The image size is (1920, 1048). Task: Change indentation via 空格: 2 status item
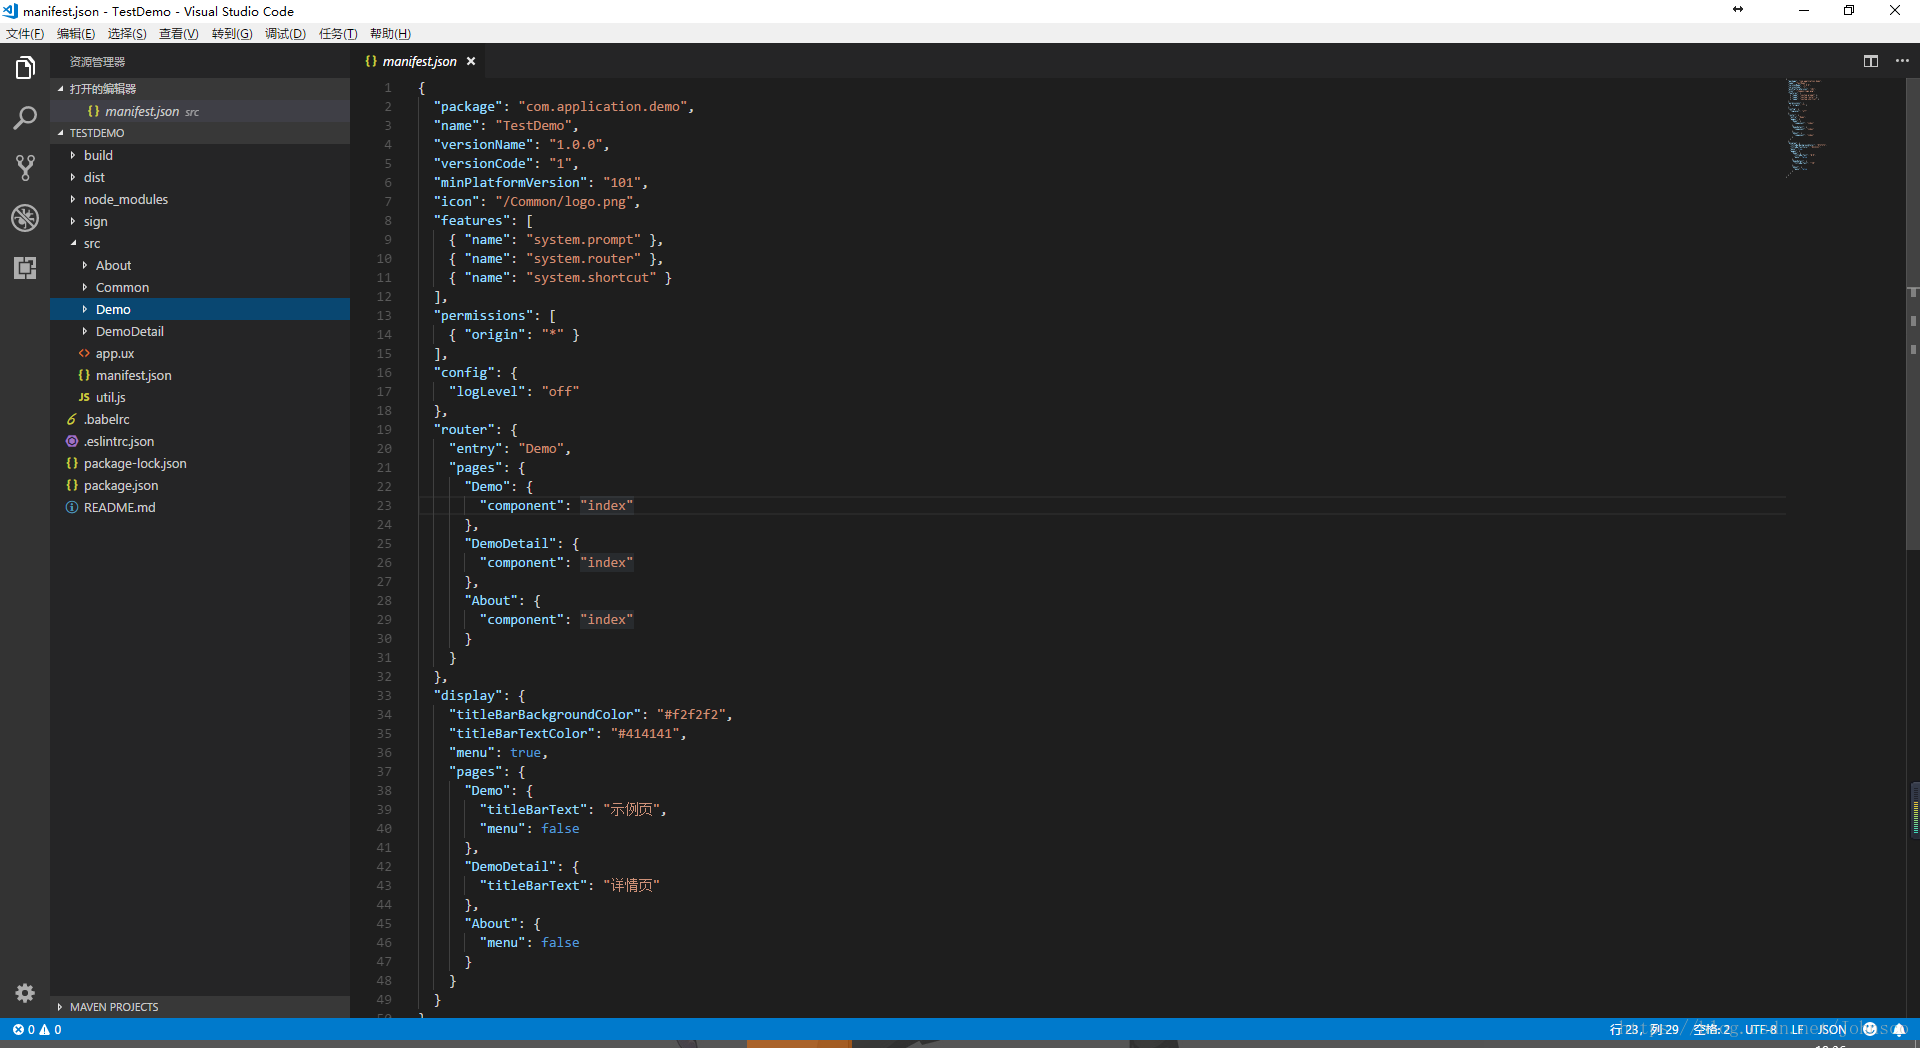[x=1711, y=1029]
